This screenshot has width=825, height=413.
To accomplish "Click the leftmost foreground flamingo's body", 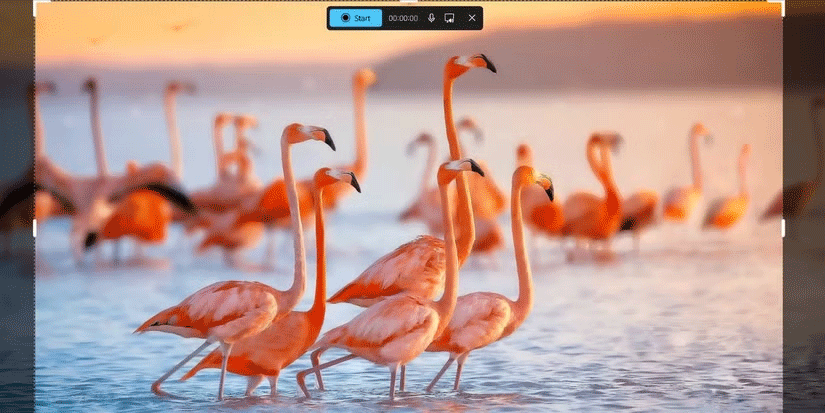I will click(x=225, y=310).
